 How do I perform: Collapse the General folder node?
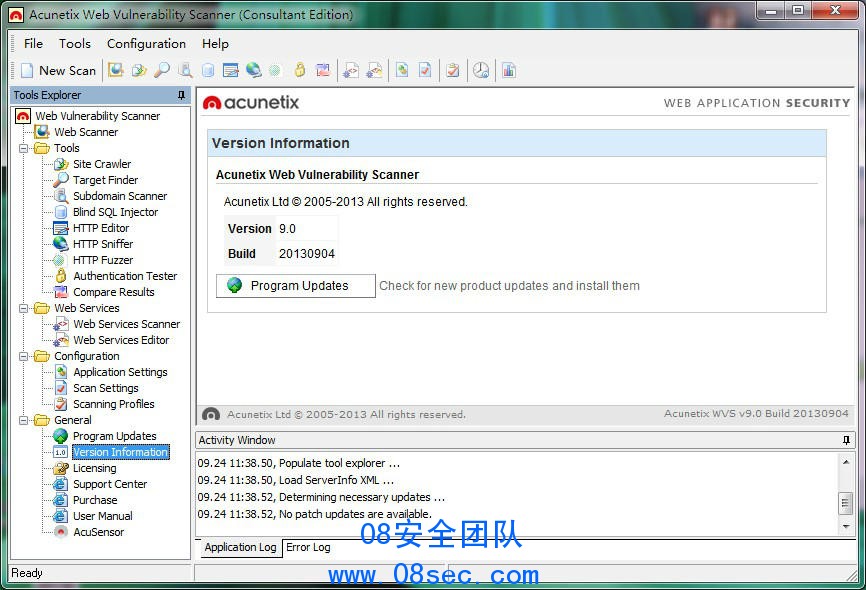(x=23, y=420)
